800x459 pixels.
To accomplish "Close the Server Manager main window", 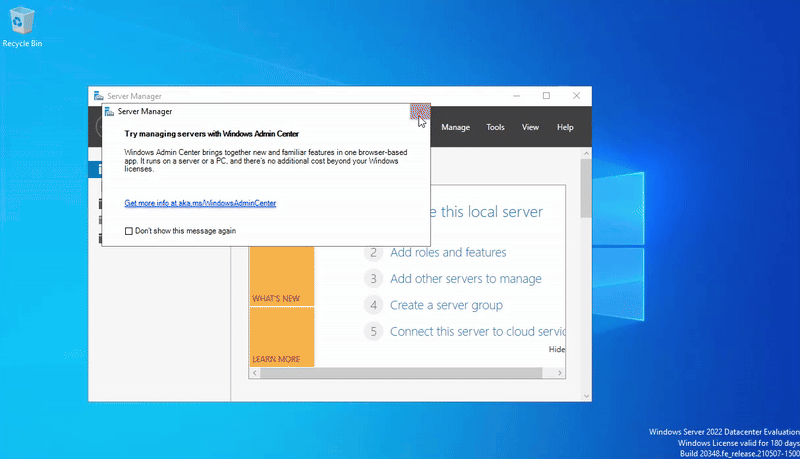I will click(577, 96).
